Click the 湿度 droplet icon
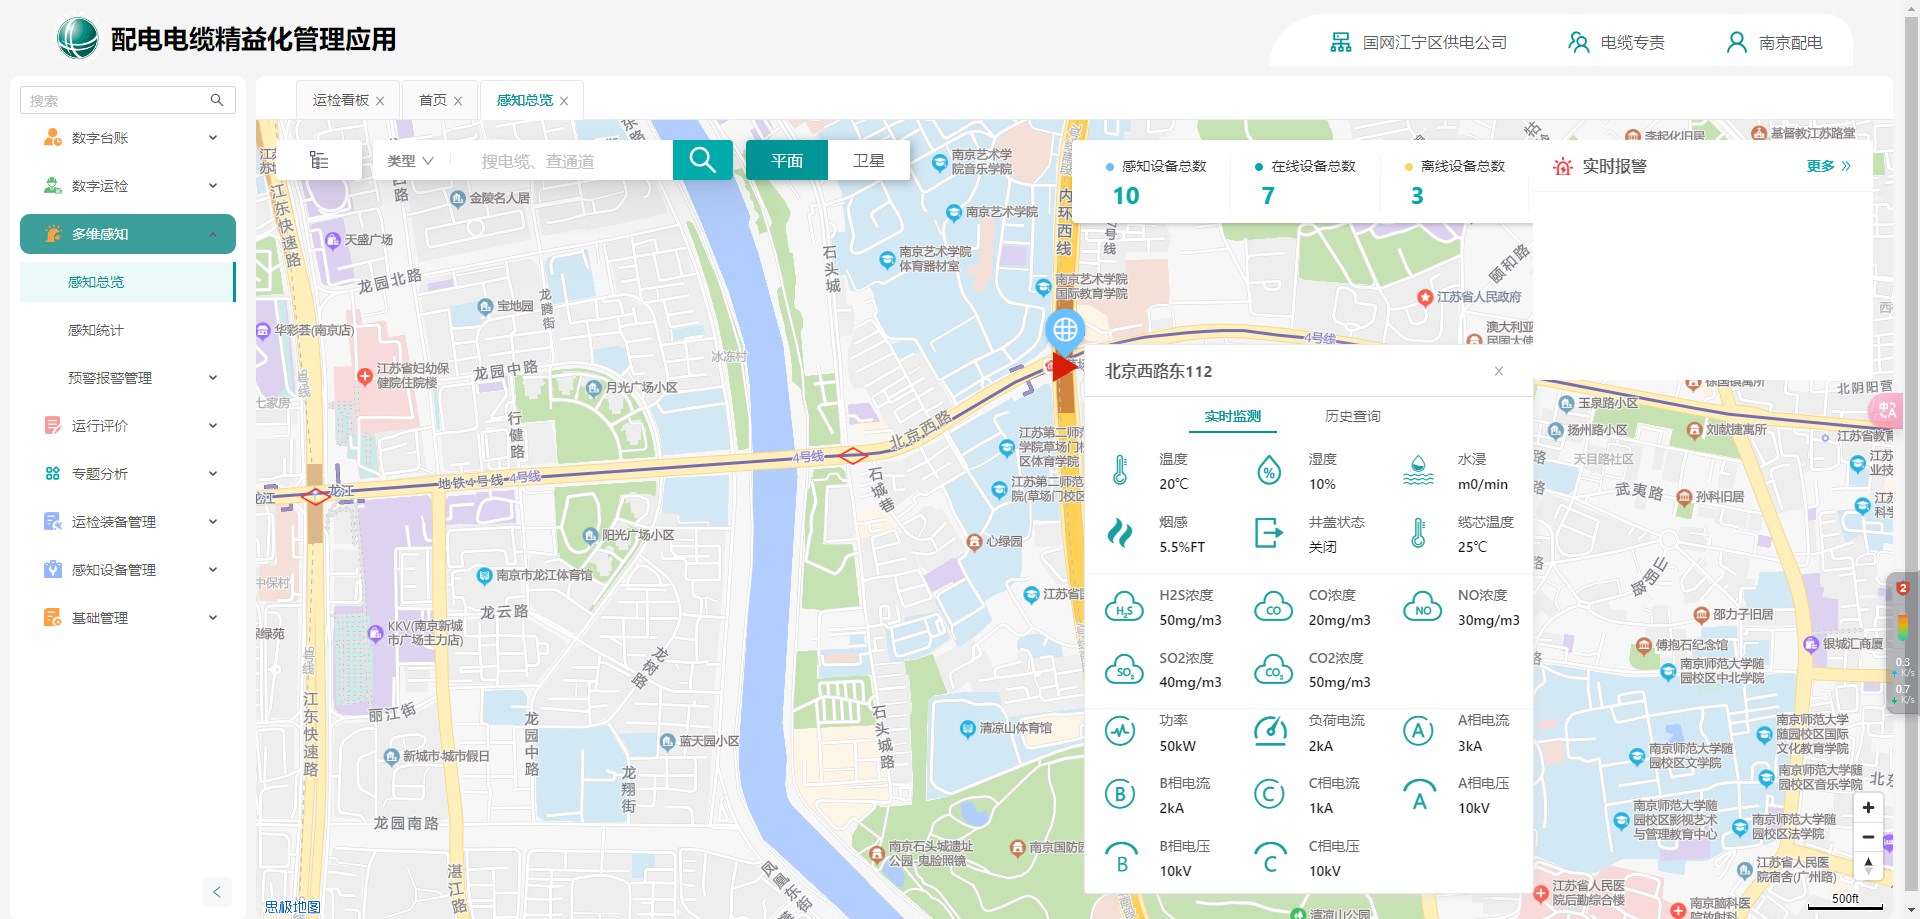This screenshot has width=1920, height=919. click(x=1269, y=470)
